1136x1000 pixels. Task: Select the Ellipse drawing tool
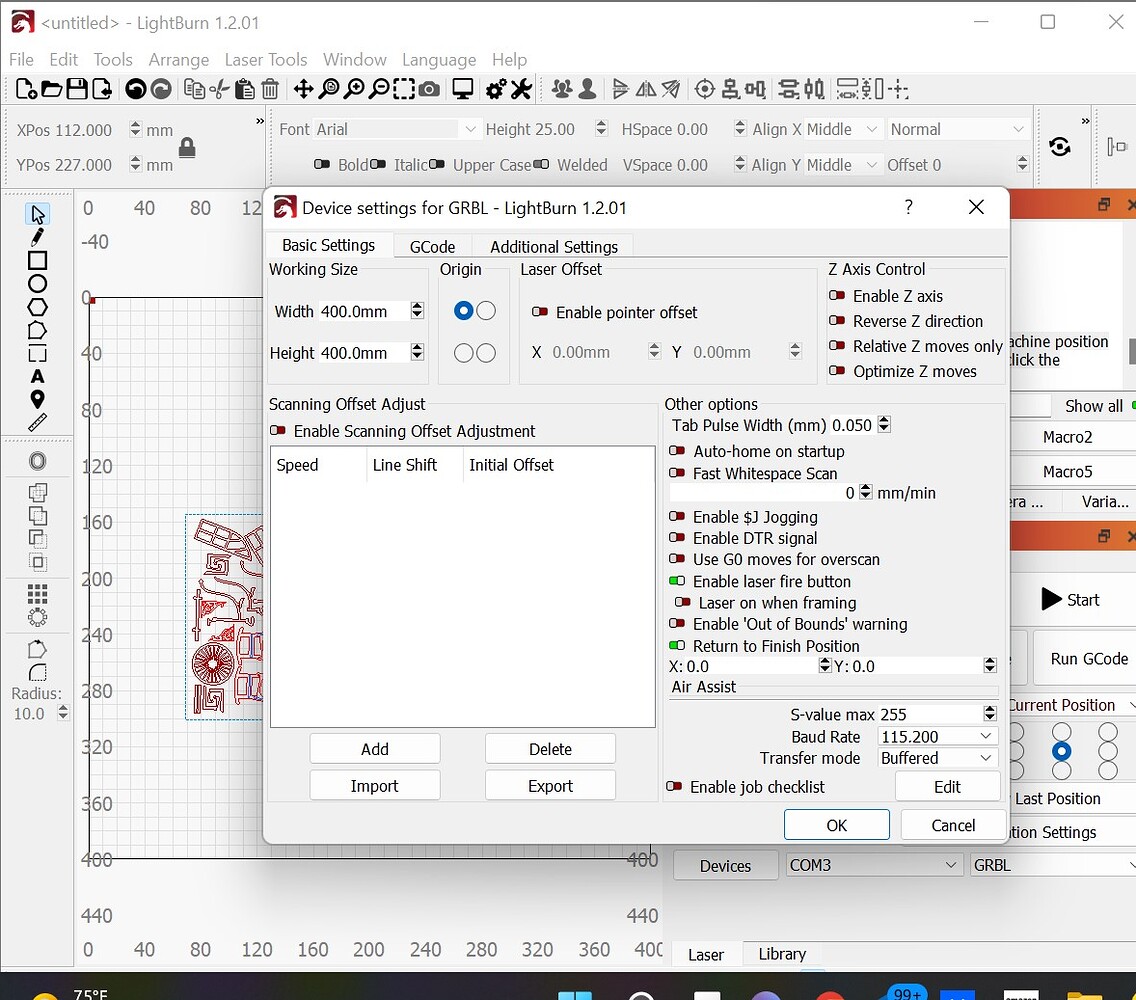click(x=37, y=282)
